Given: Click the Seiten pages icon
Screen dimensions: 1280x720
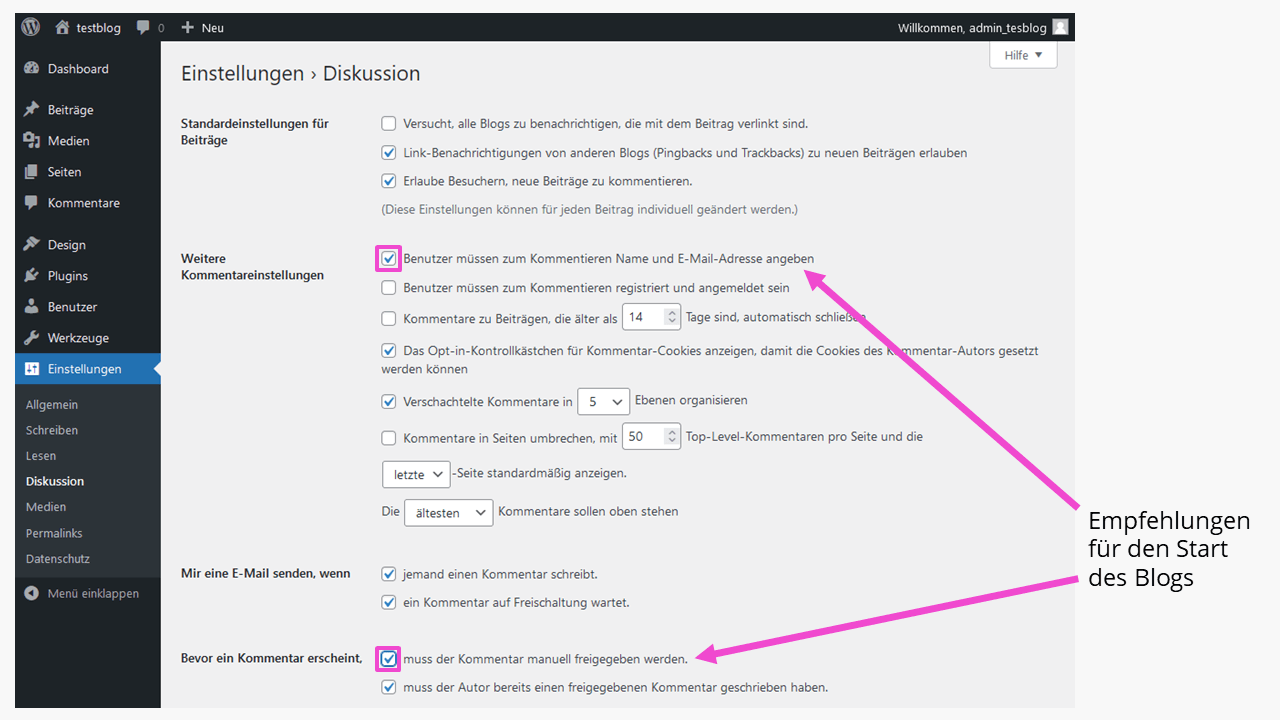Looking at the screenshot, I should tap(32, 172).
